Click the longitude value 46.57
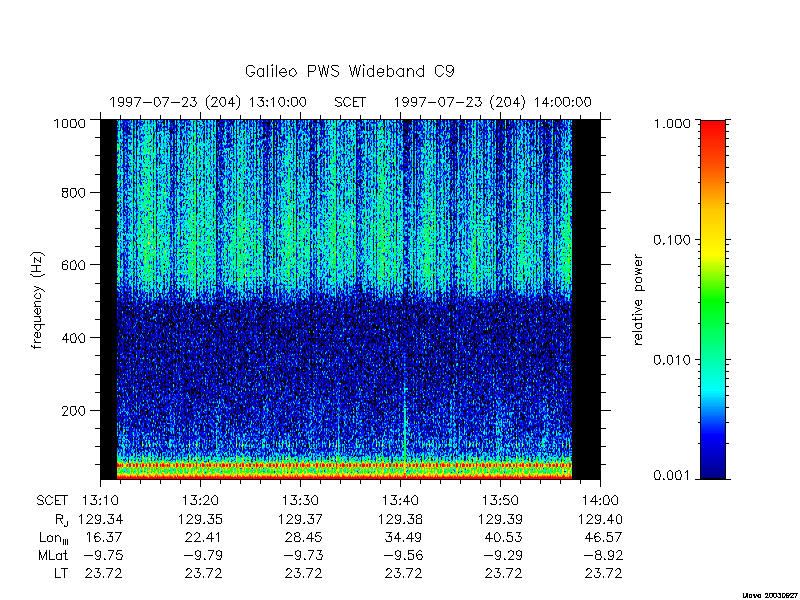The image size is (800, 600). pos(604,537)
